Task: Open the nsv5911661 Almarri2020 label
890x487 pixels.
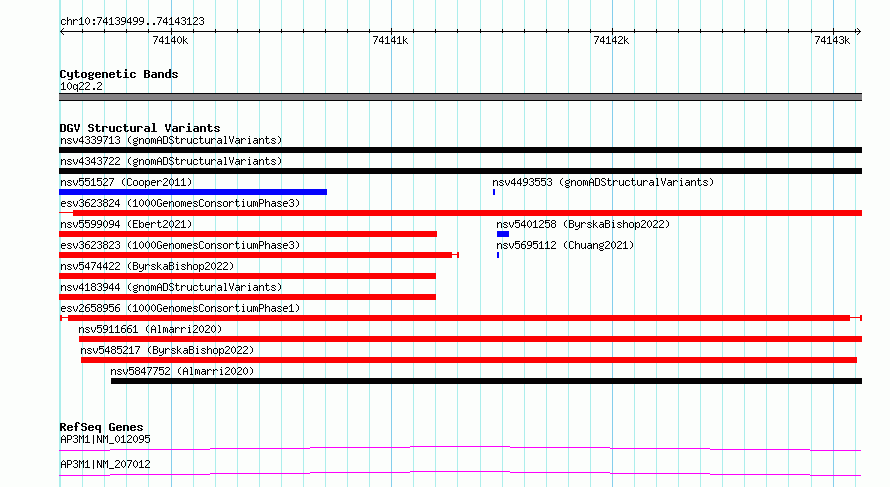Action: point(150,329)
